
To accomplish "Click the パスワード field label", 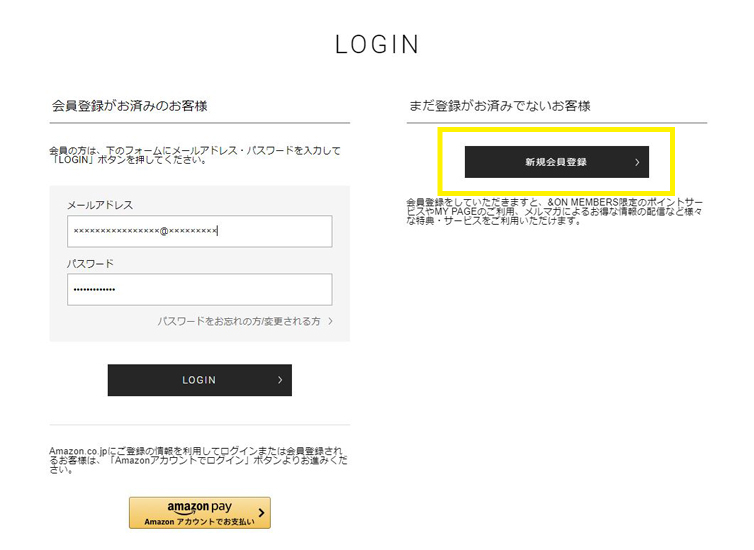I will pyautogui.click(x=90, y=264).
